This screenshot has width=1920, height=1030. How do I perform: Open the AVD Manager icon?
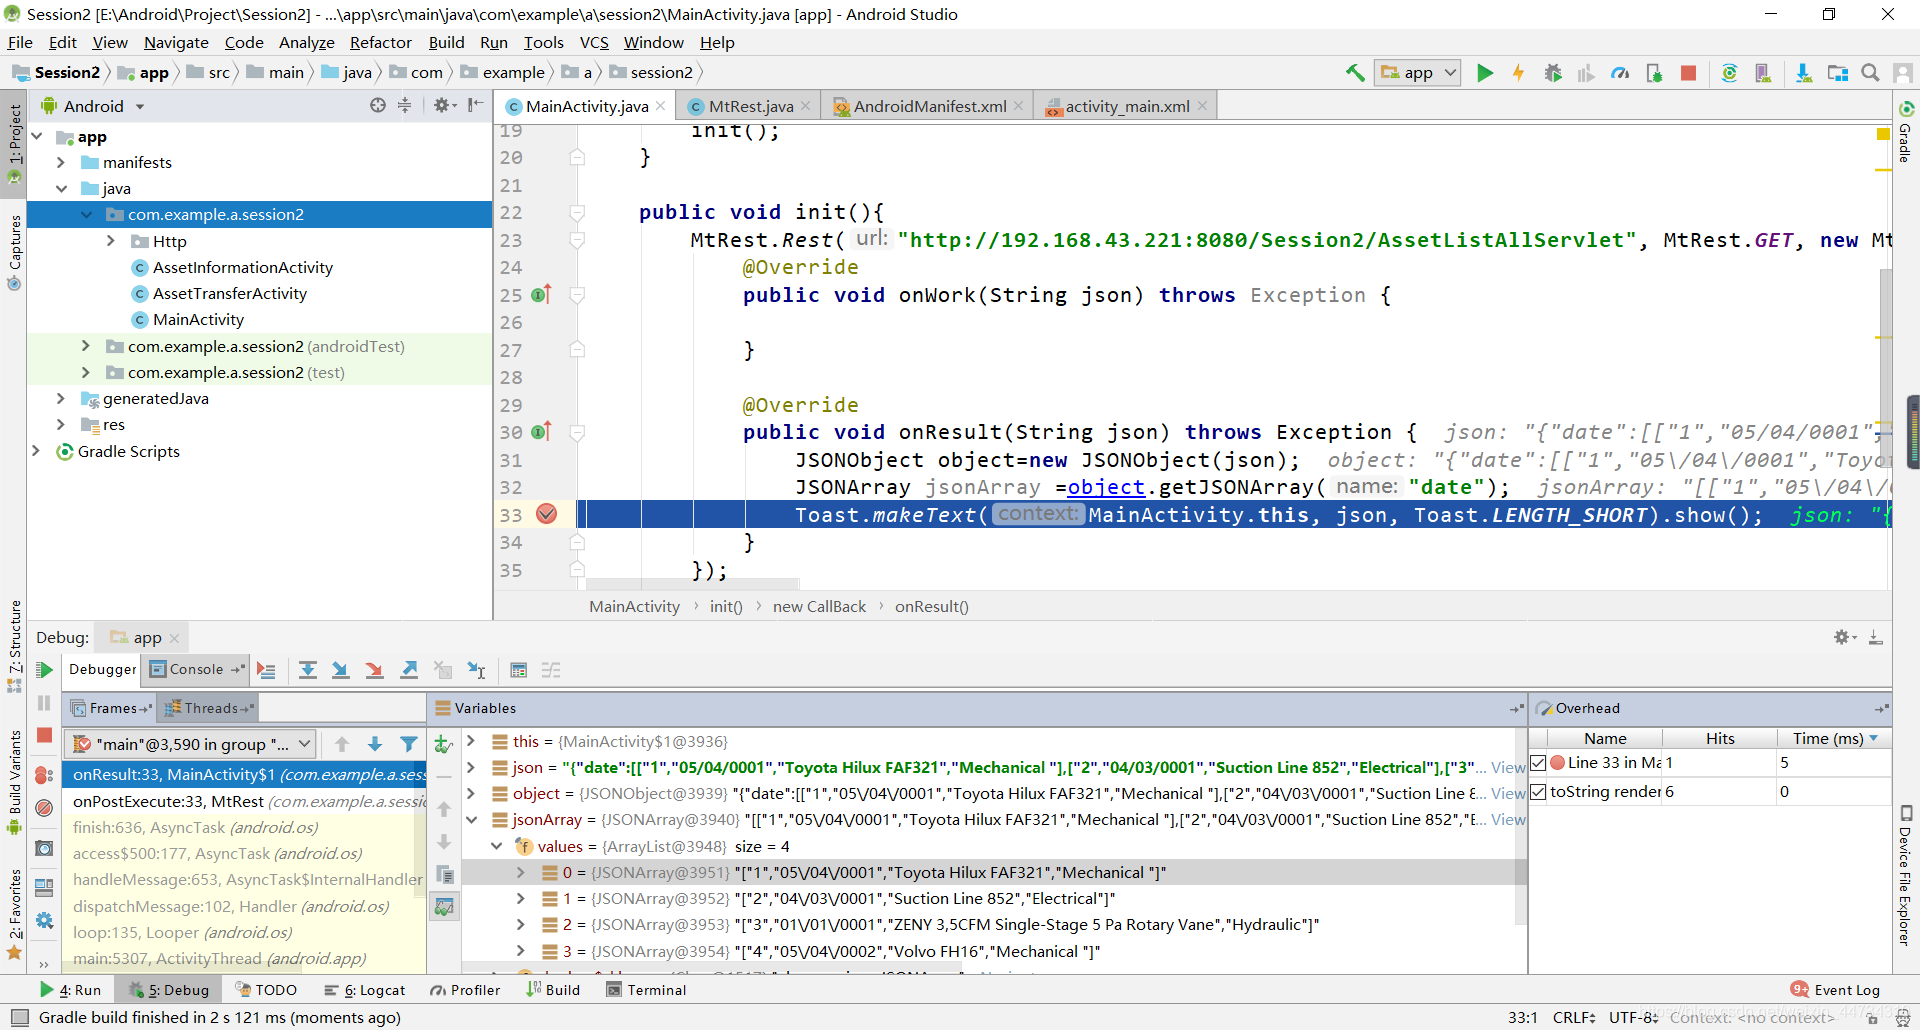(x=1763, y=72)
